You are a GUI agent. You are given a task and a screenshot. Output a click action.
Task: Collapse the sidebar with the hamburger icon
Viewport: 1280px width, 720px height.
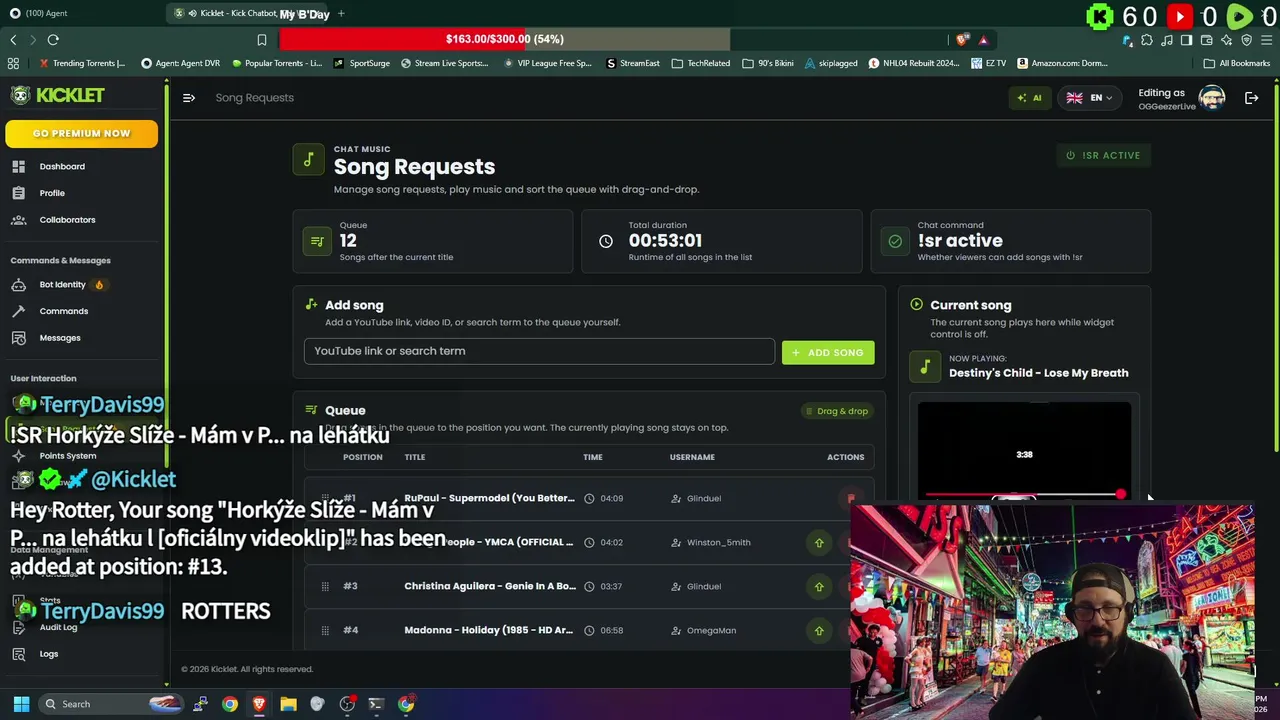pyautogui.click(x=189, y=97)
